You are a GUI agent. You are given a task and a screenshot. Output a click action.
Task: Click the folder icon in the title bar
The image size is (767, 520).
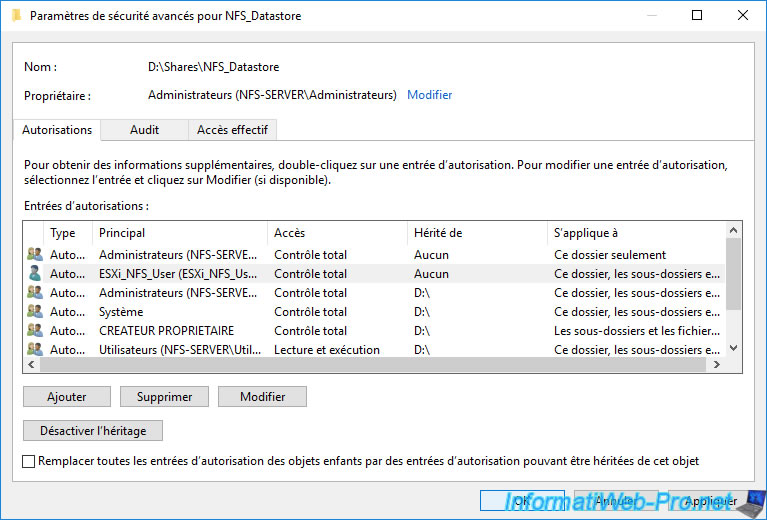[15, 16]
